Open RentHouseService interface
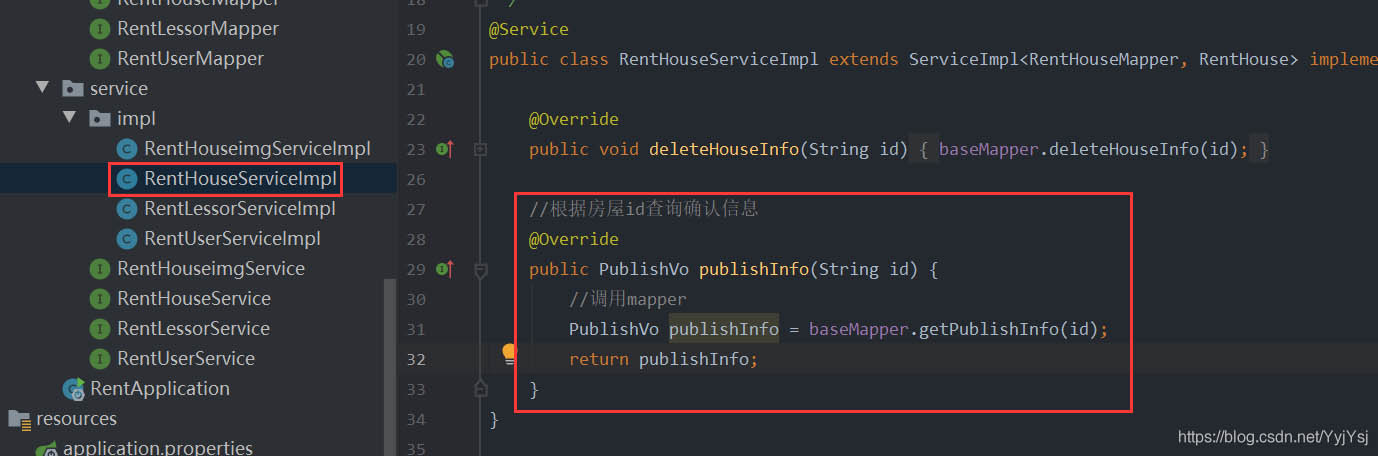The image size is (1378, 456). tap(194, 299)
